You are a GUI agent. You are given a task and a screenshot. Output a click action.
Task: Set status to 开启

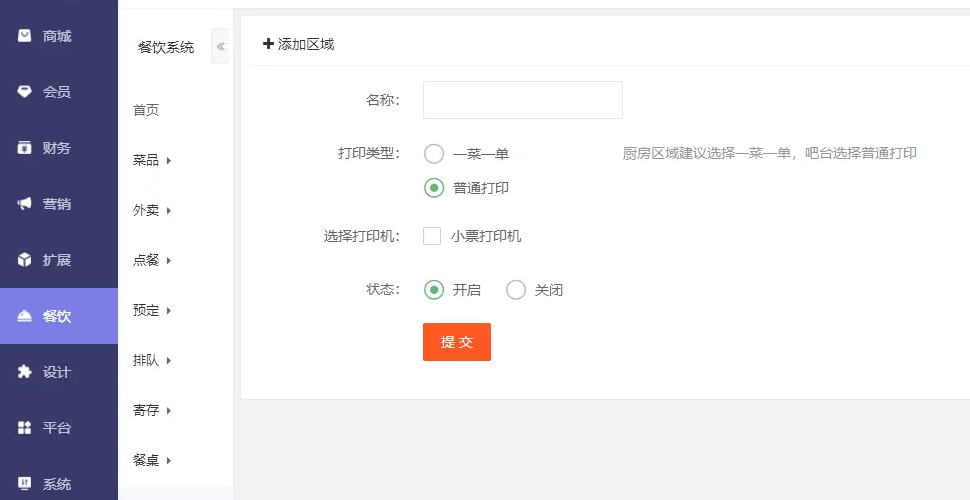pos(434,290)
